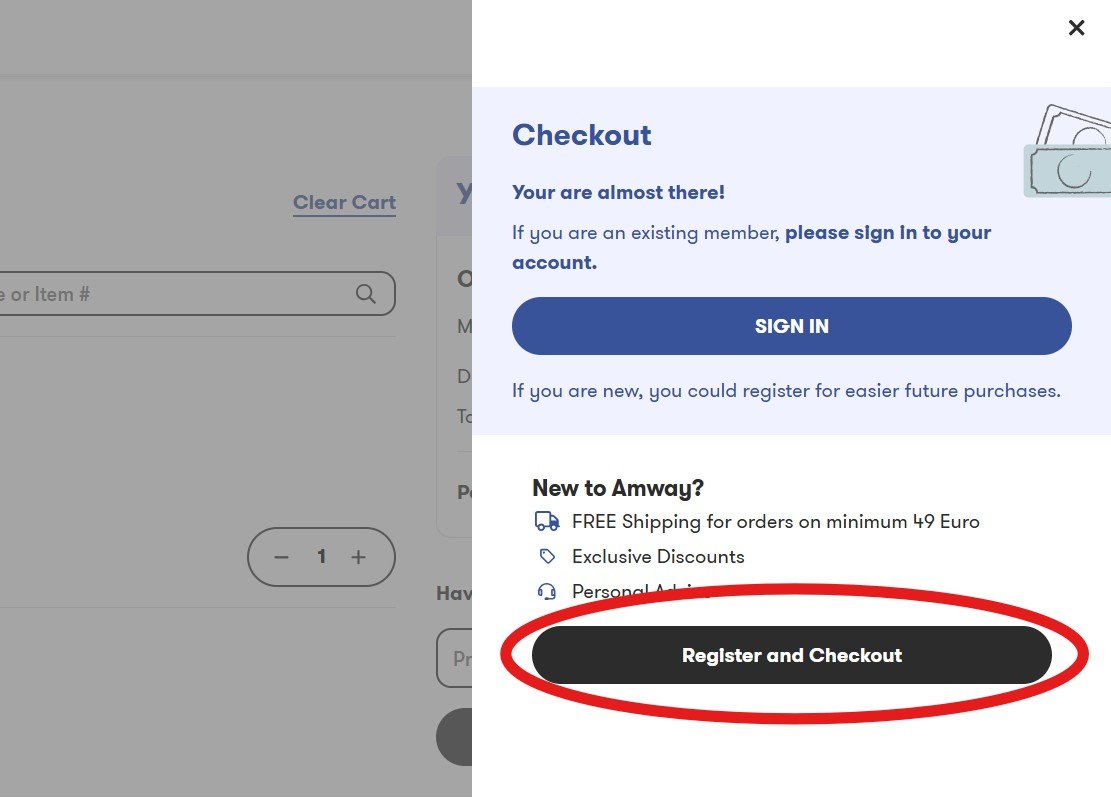Click the FREE Shipping benefit text
This screenshot has height=797, width=1111.
coord(776,522)
